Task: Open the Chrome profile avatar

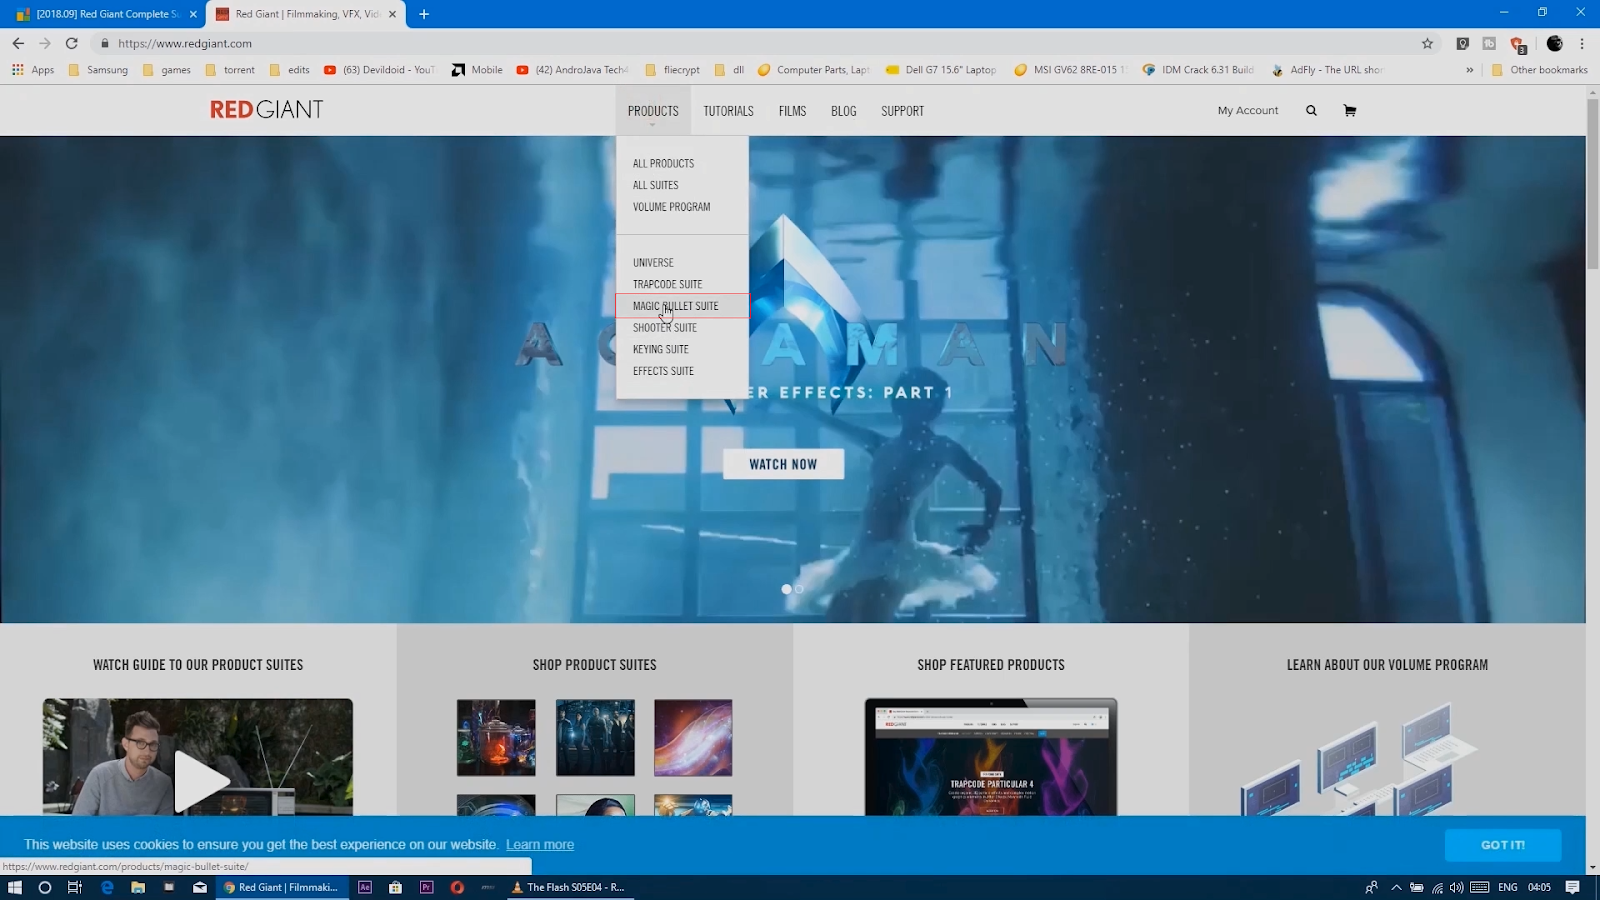Action: (1554, 43)
